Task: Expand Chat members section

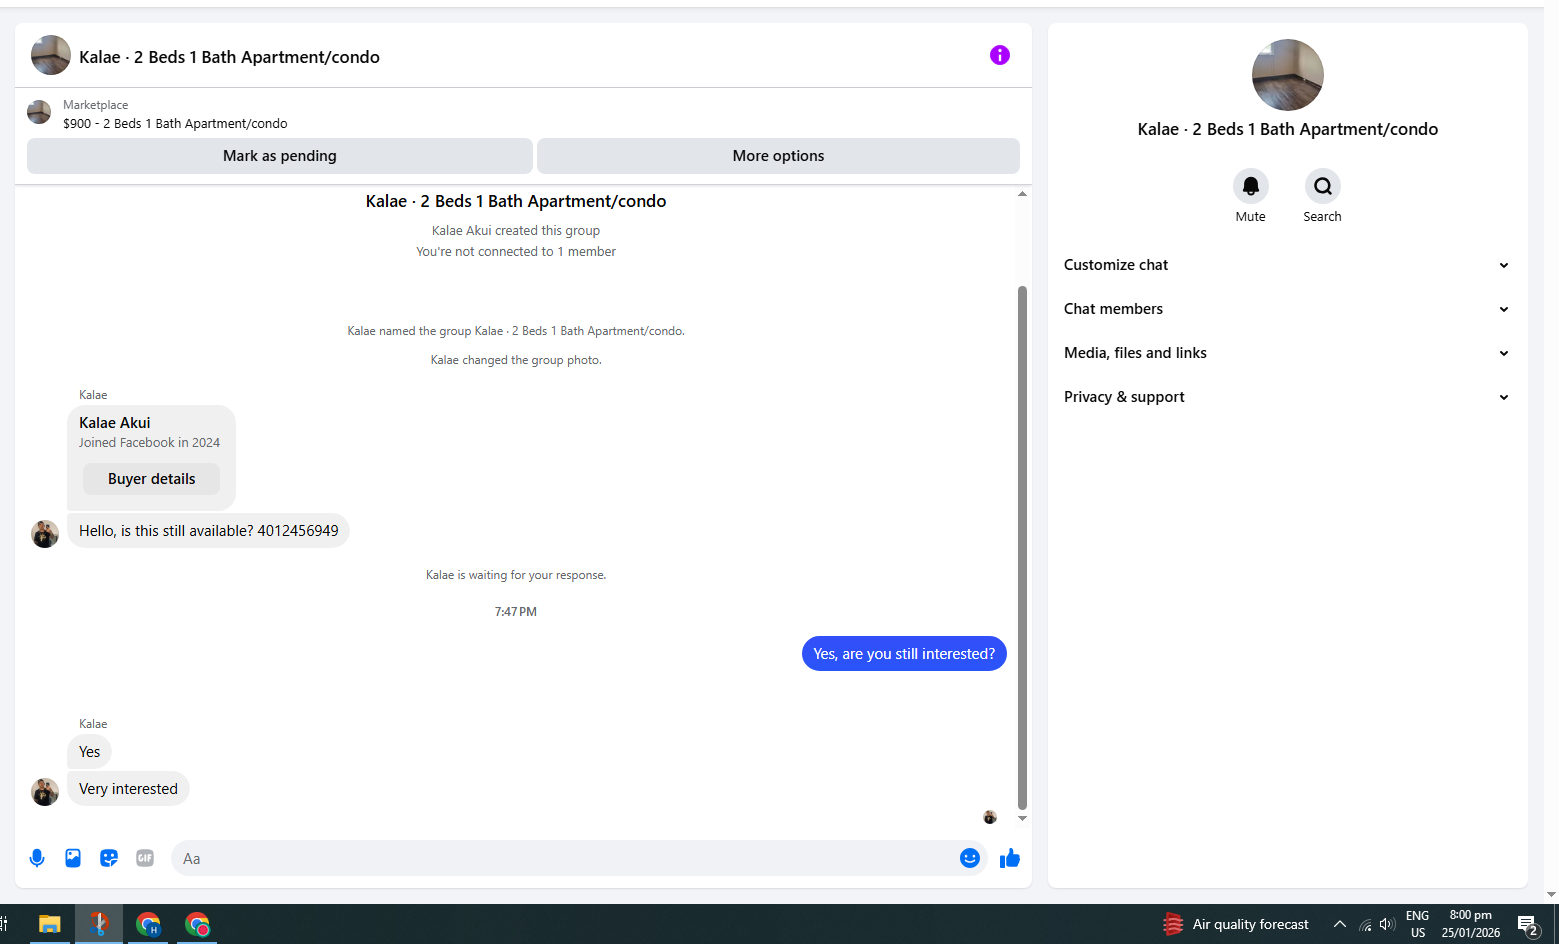Action: coord(1287,309)
